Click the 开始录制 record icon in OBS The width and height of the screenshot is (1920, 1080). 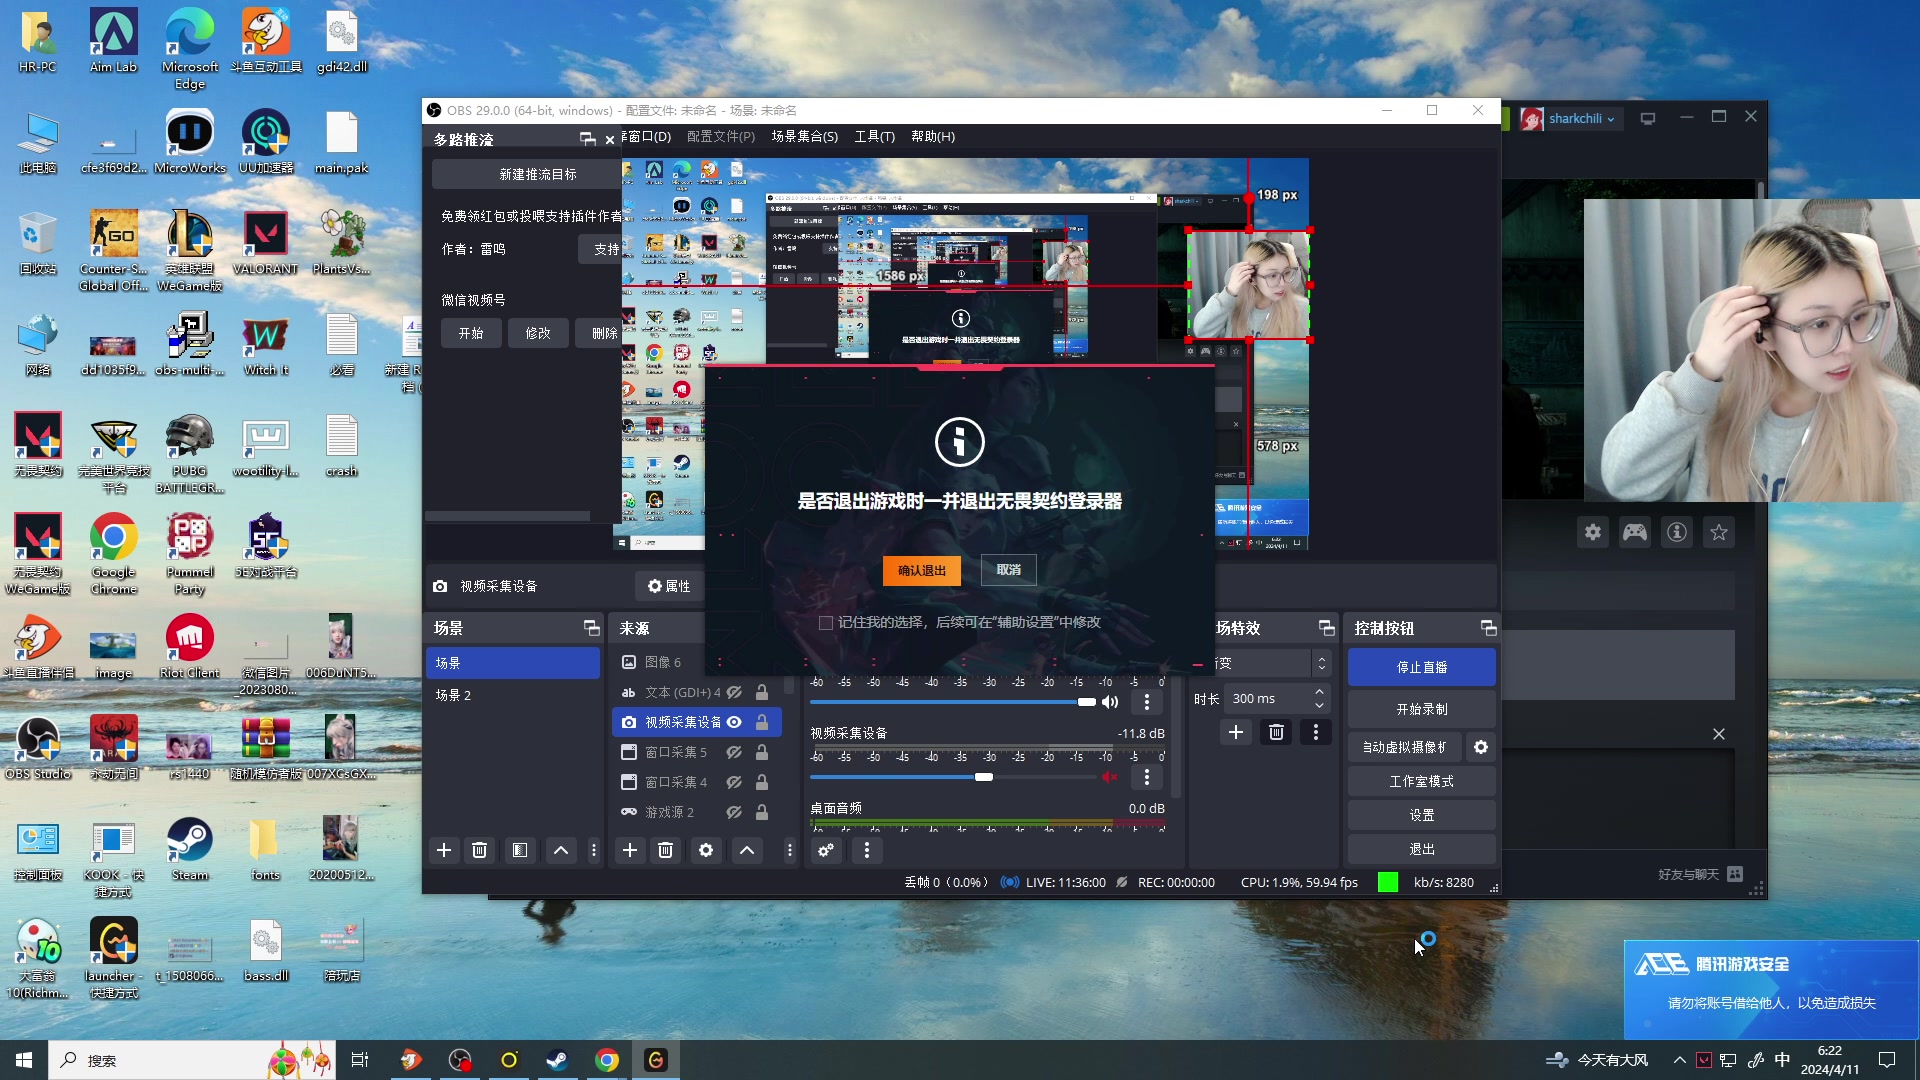(x=1422, y=709)
